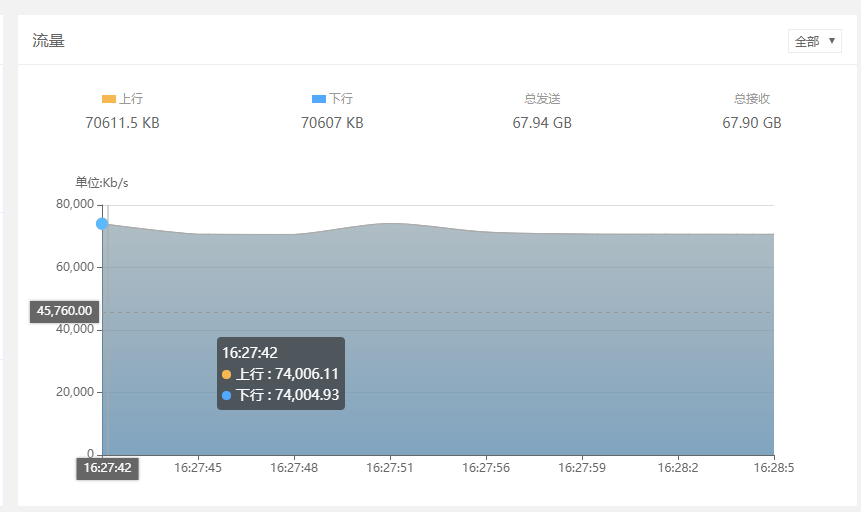Click the tooltip 上行 : 74,006.11 row
The width and height of the screenshot is (861, 512).
(x=281, y=374)
